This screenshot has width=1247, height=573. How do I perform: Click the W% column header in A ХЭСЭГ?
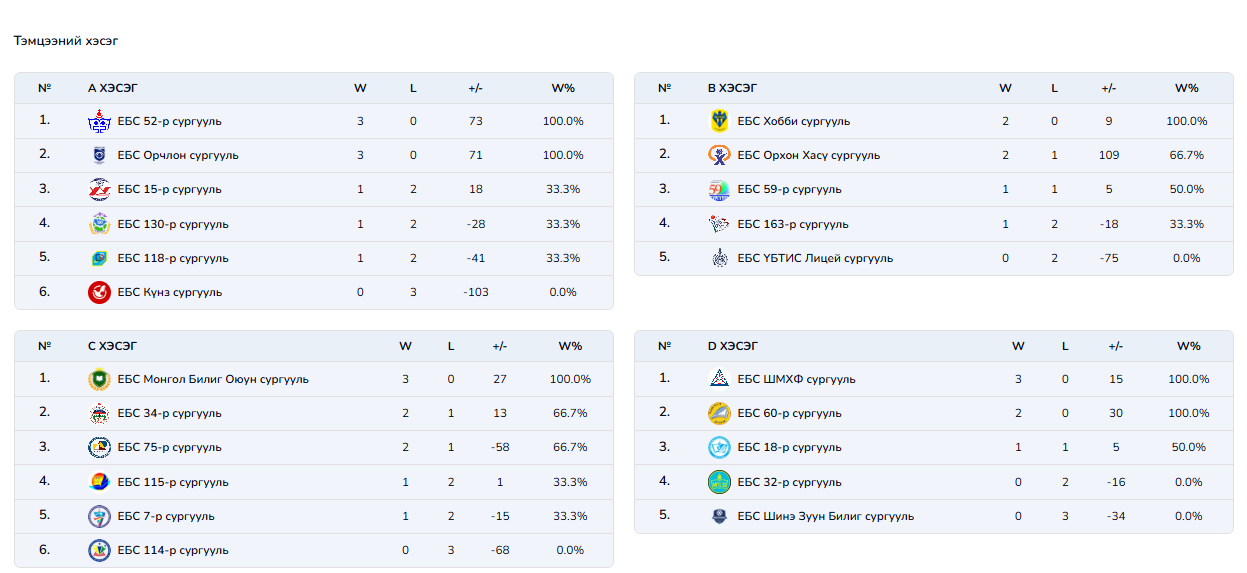click(563, 88)
